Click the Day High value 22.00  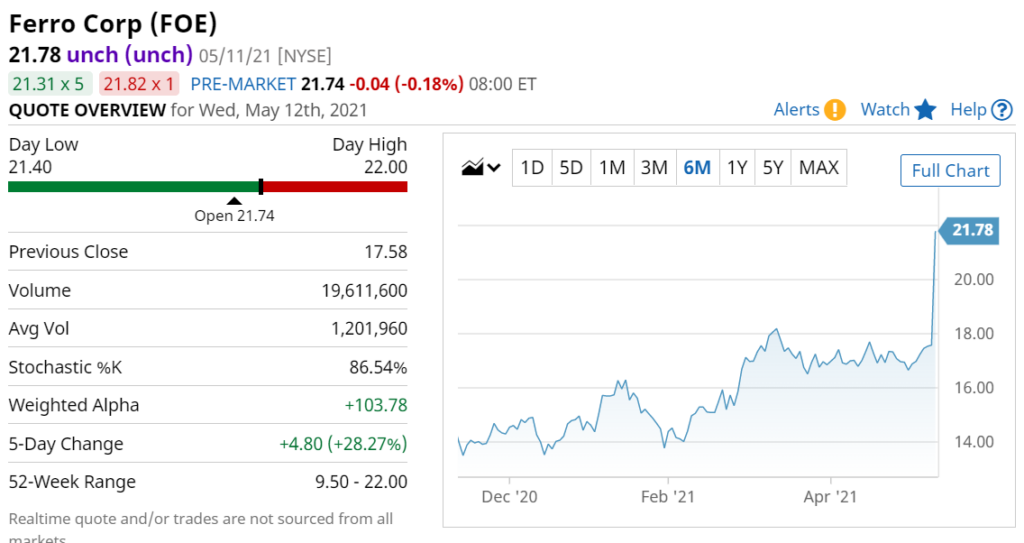coord(385,167)
